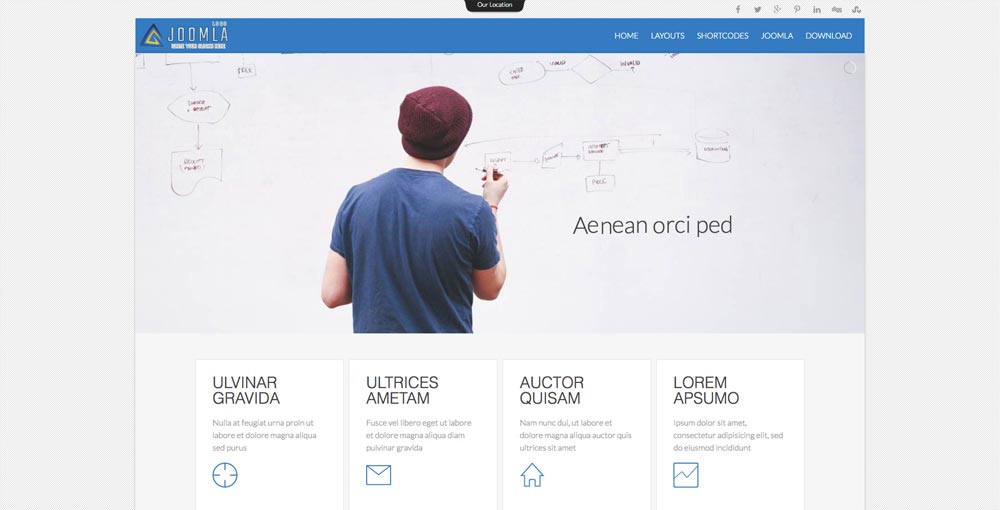Open the StumbleUpon social icon
The height and width of the screenshot is (510, 1000).
tap(857, 10)
